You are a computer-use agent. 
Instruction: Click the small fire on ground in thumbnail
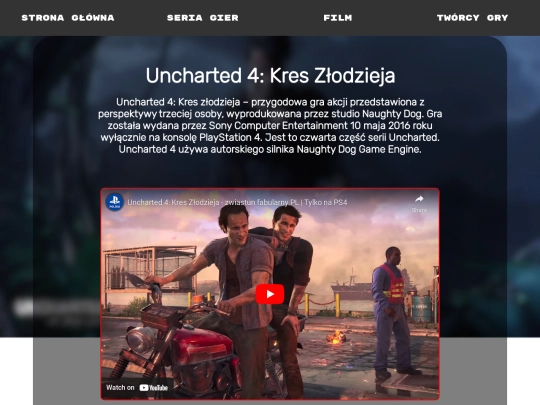336,338
